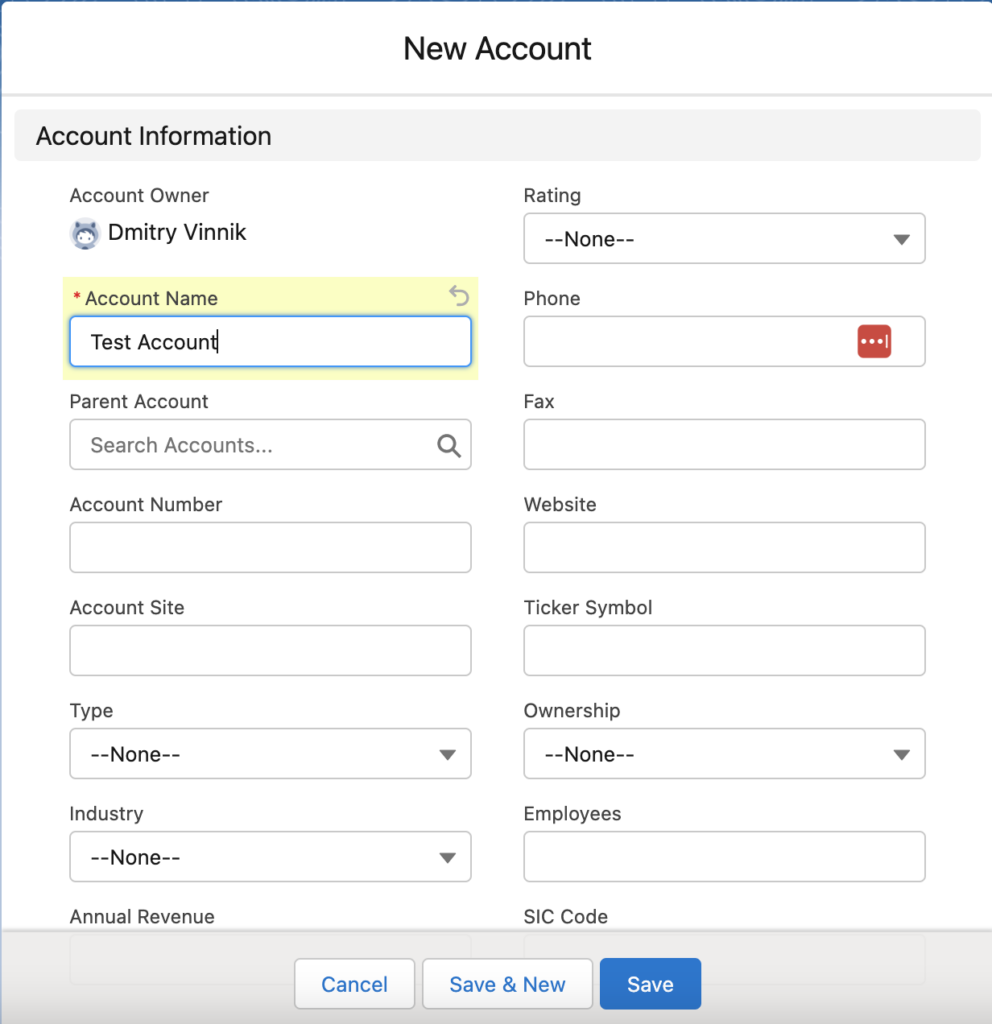Click the Employees input field
Viewport: 992px width, 1024px height.
724,857
